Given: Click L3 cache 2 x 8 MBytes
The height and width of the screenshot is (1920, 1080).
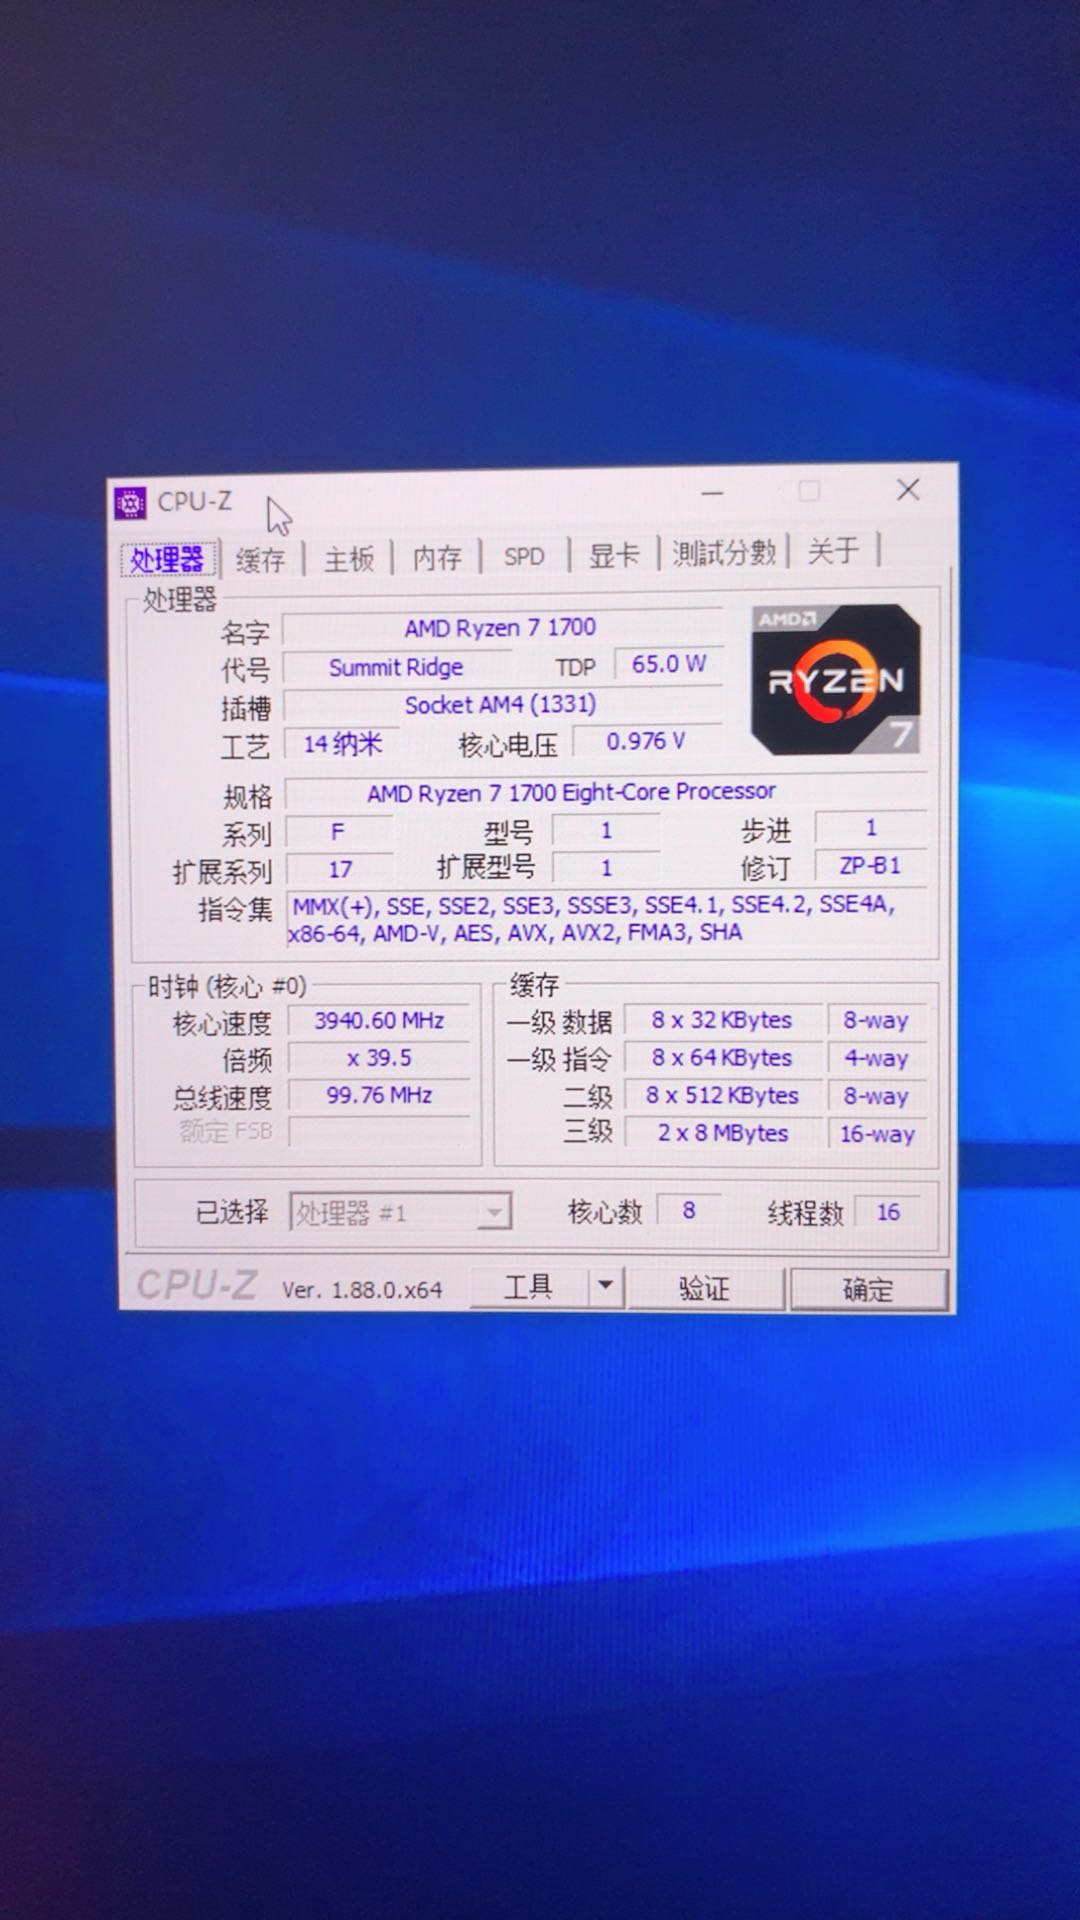Looking at the screenshot, I should (x=722, y=1133).
